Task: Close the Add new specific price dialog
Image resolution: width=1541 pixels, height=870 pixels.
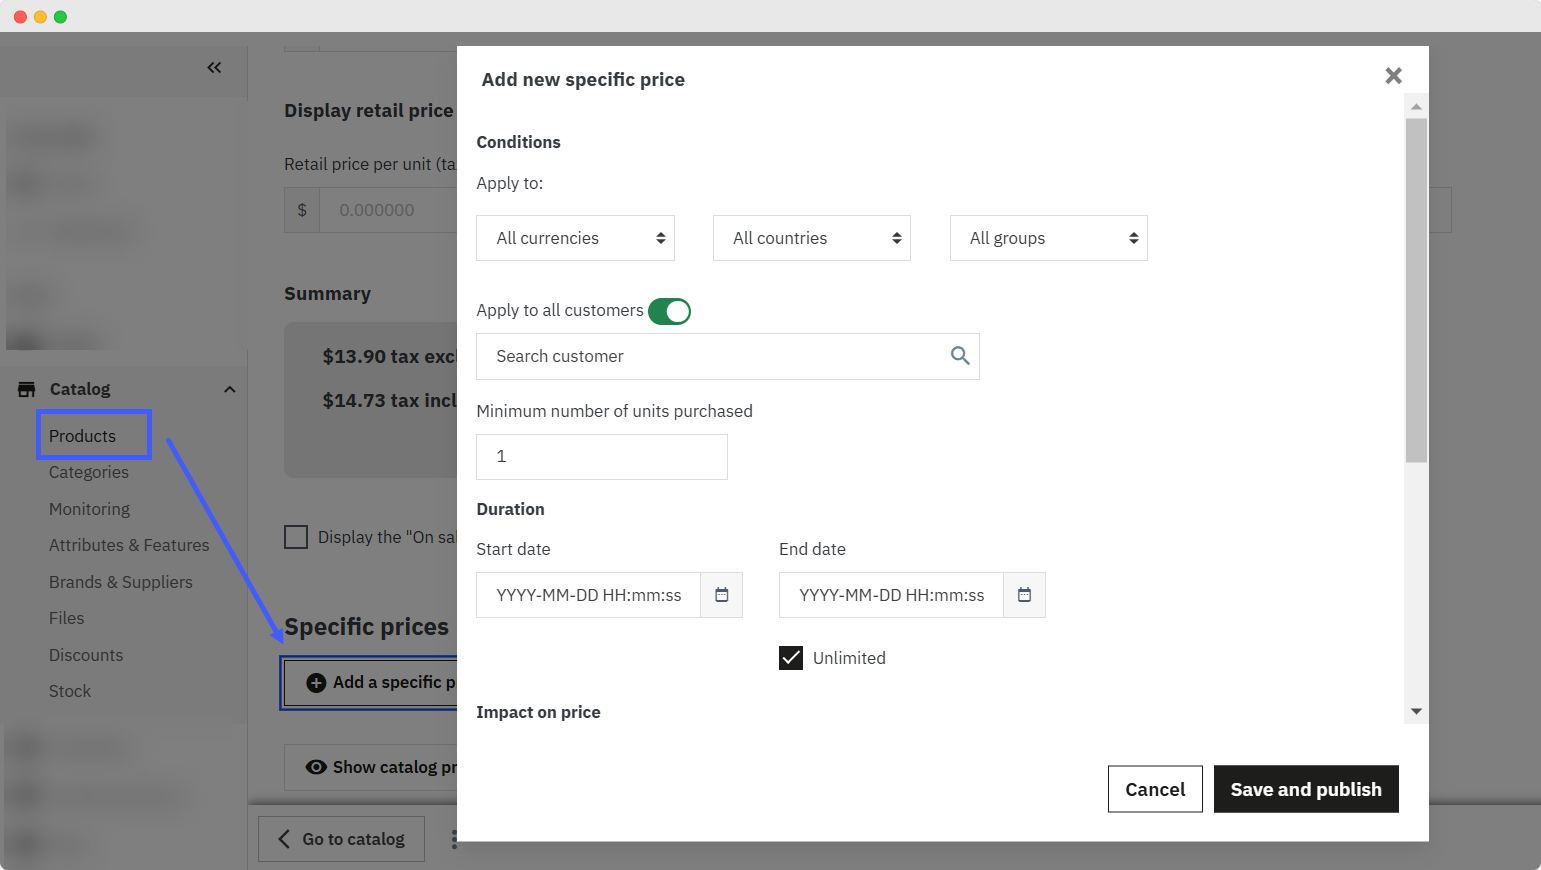Action: pos(1393,76)
